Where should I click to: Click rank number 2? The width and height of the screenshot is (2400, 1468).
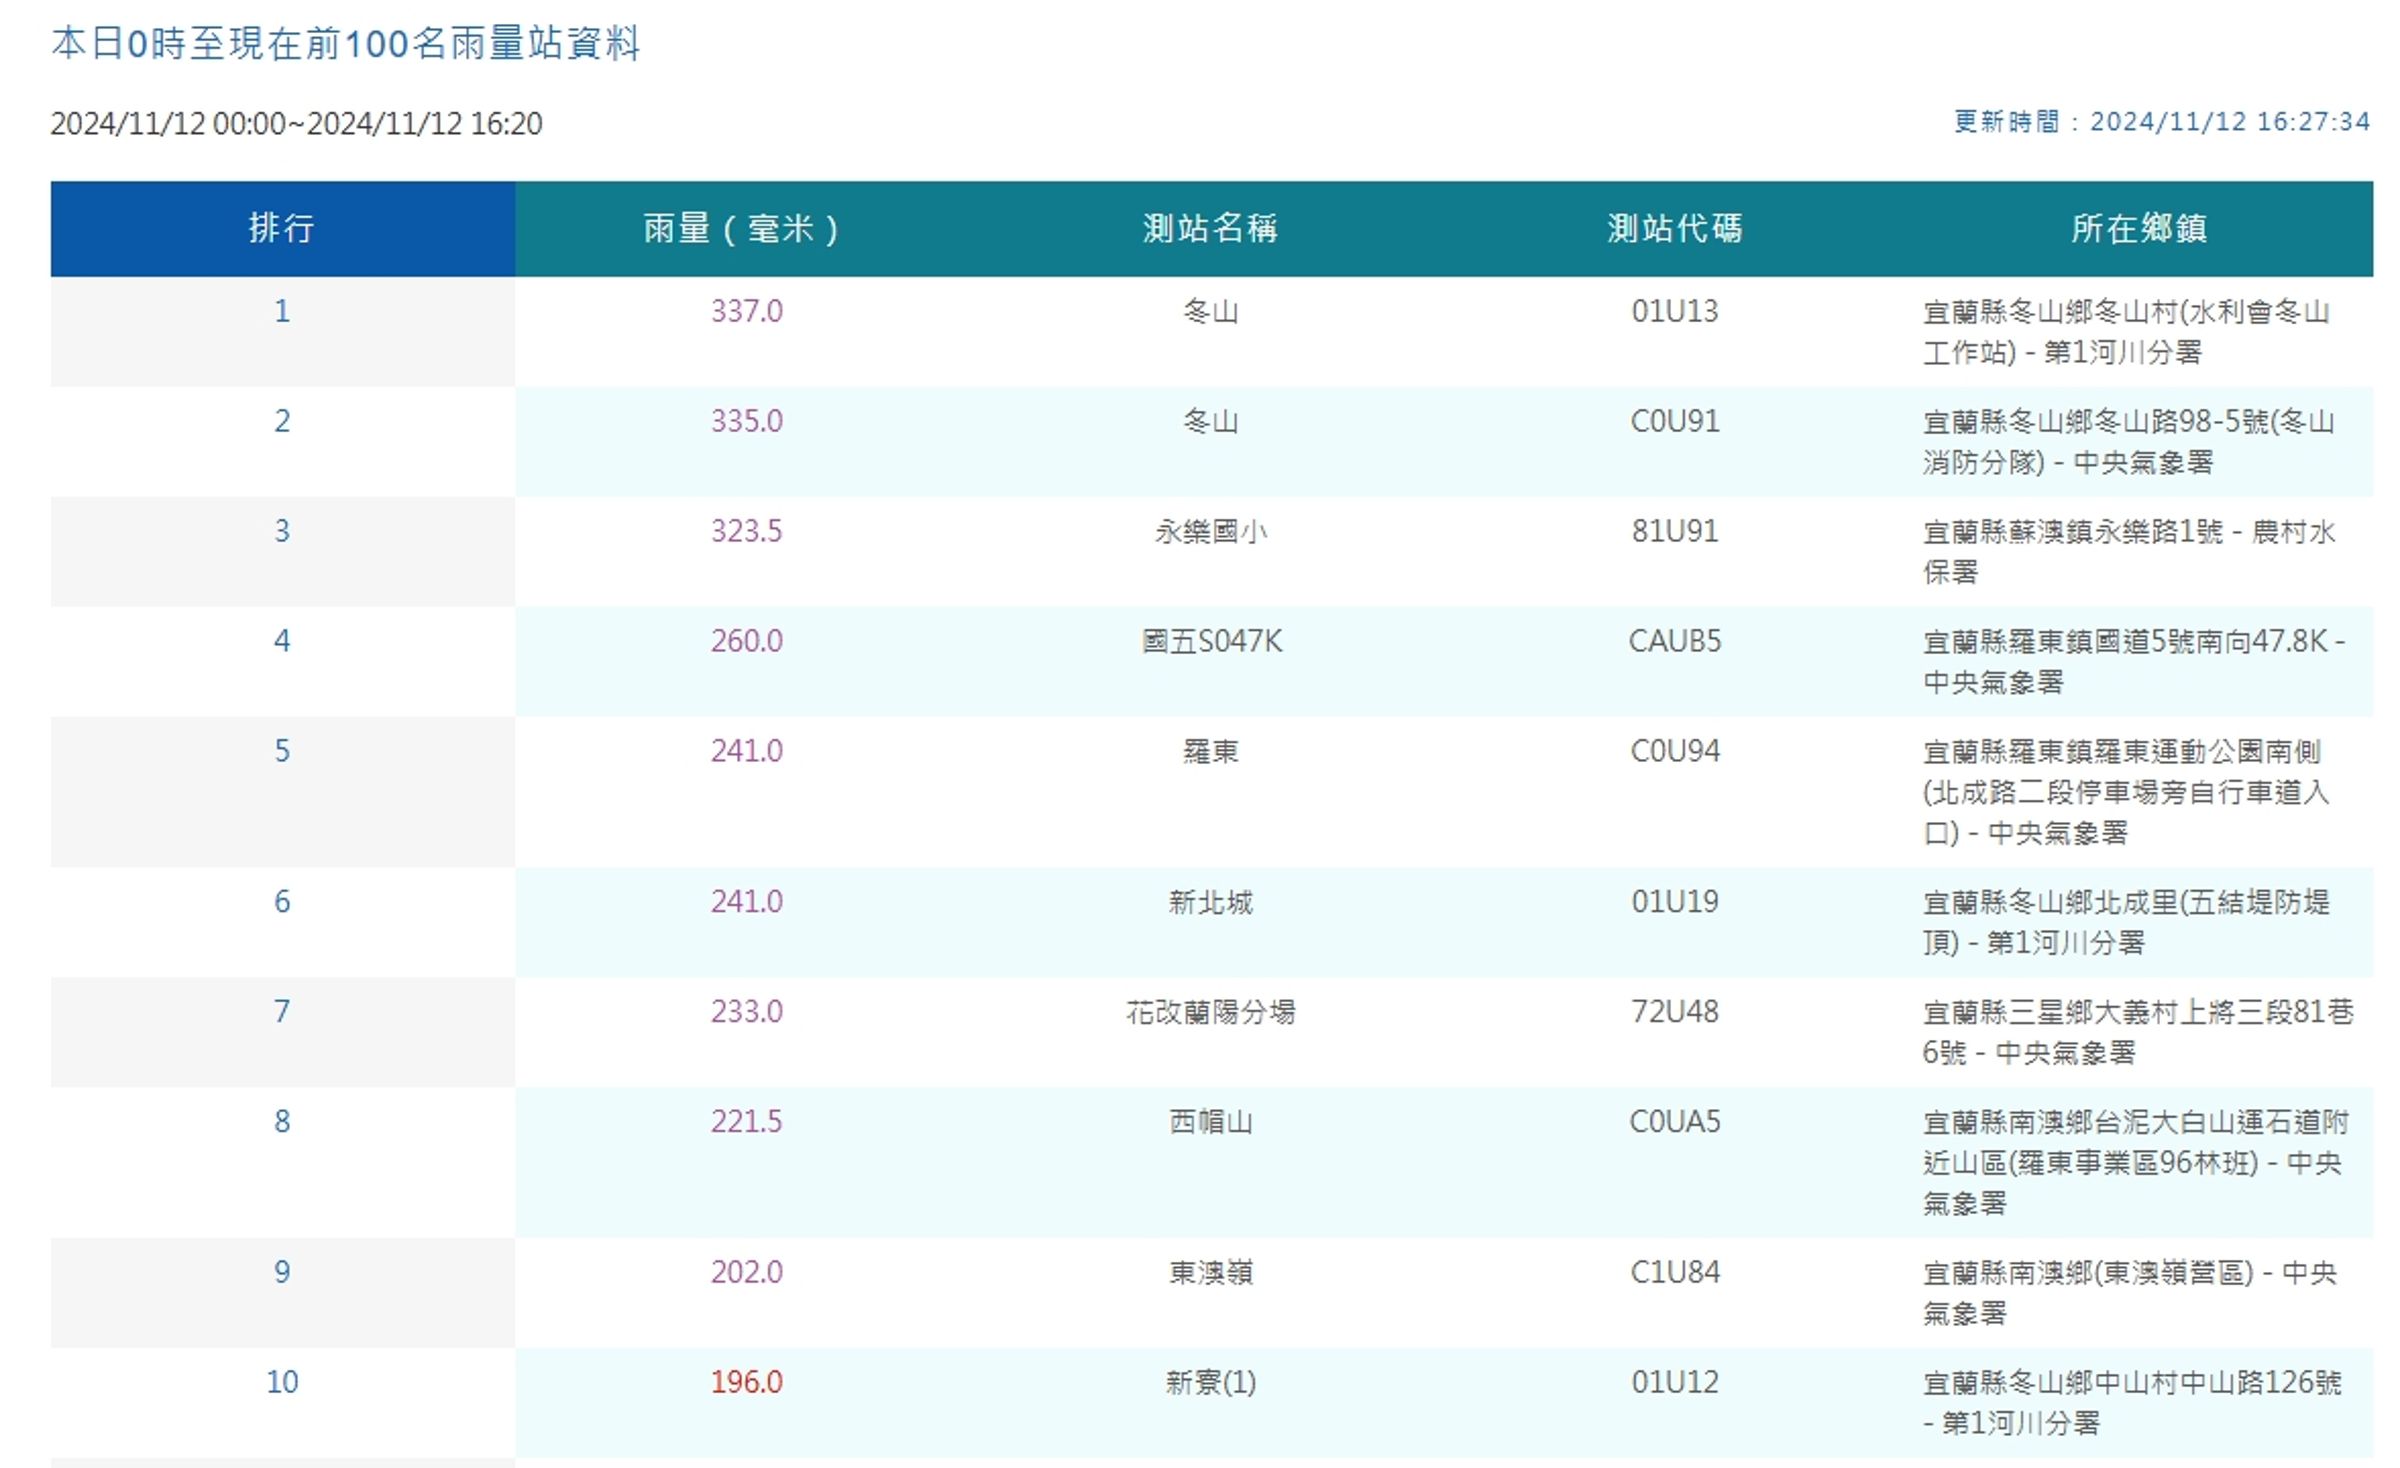tap(283, 421)
